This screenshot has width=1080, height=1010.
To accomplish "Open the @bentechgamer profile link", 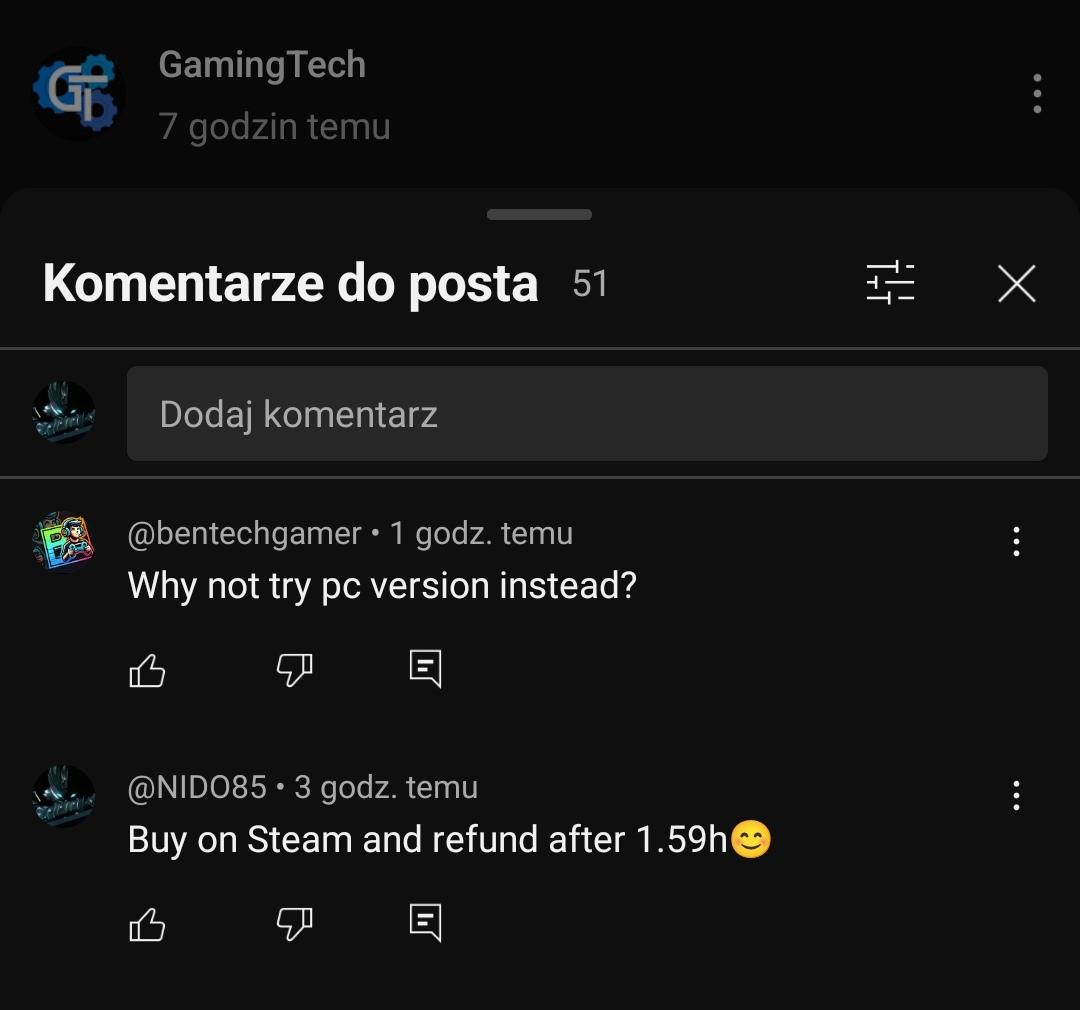I will coord(244,534).
